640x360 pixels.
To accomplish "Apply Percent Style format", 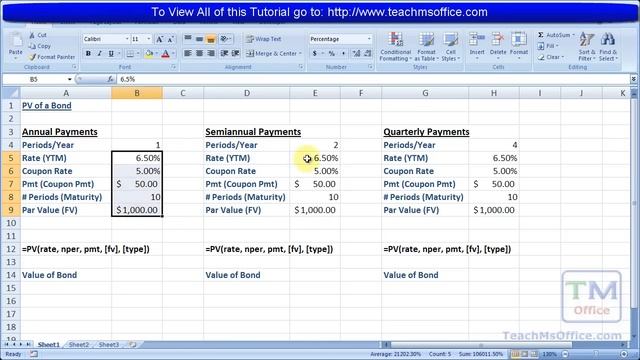I will pos(332,53).
